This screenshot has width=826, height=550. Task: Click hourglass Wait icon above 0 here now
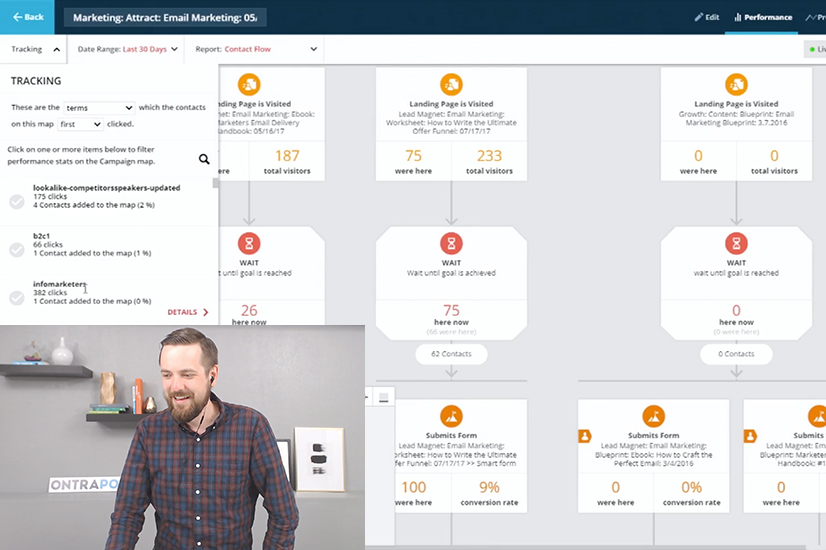coord(736,243)
